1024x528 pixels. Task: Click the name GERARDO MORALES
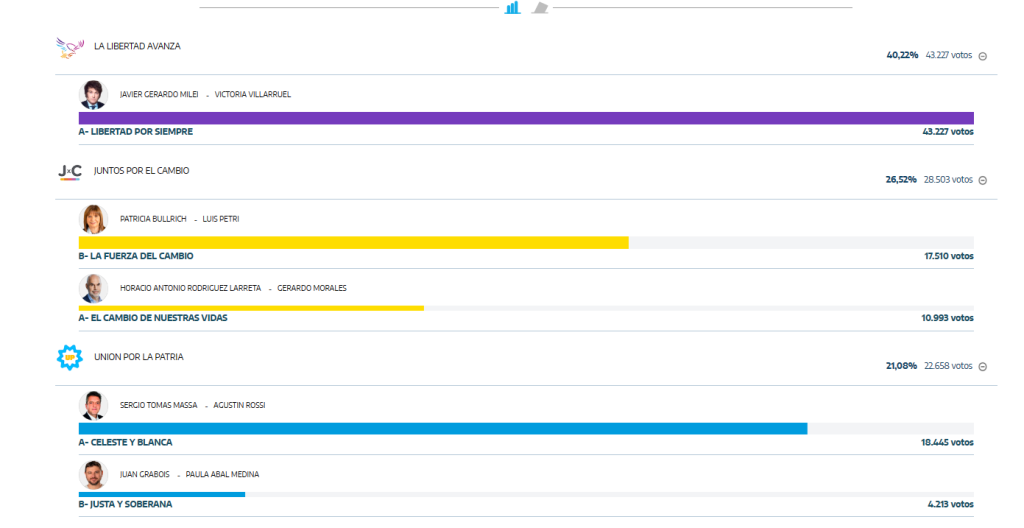click(x=312, y=288)
